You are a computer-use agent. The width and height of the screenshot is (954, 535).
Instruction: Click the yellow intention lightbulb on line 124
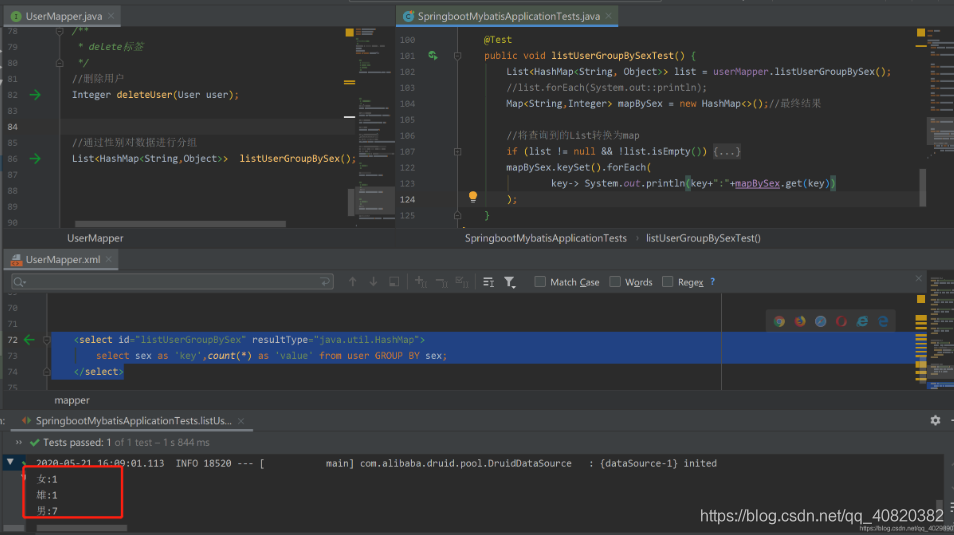(473, 197)
